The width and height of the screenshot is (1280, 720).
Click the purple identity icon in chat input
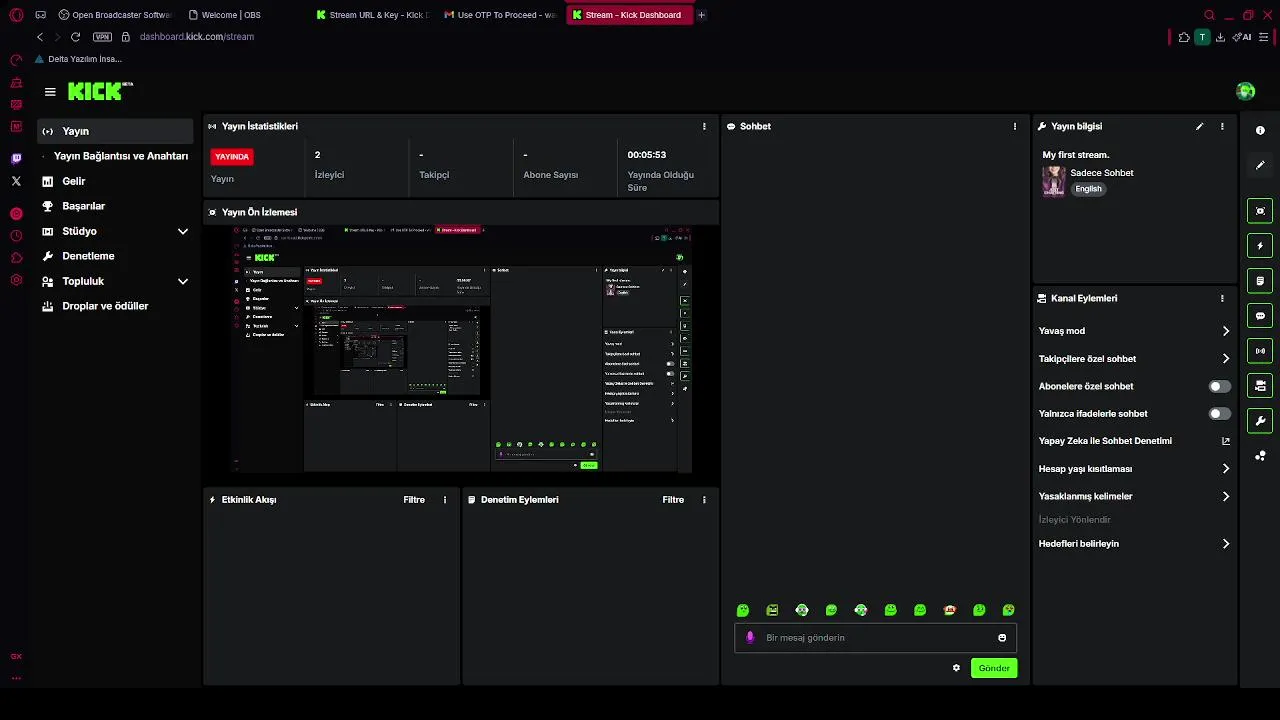[750, 638]
